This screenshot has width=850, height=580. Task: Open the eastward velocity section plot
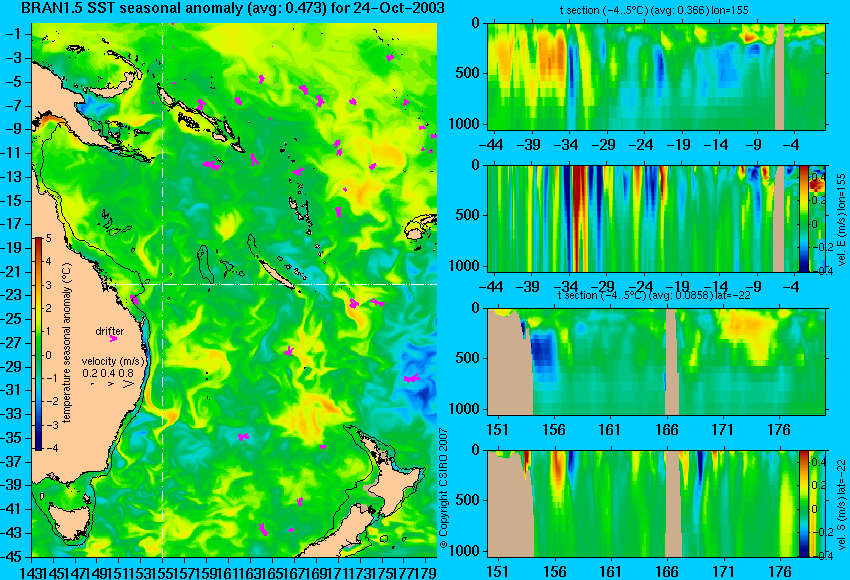click(x=656, y=218)
